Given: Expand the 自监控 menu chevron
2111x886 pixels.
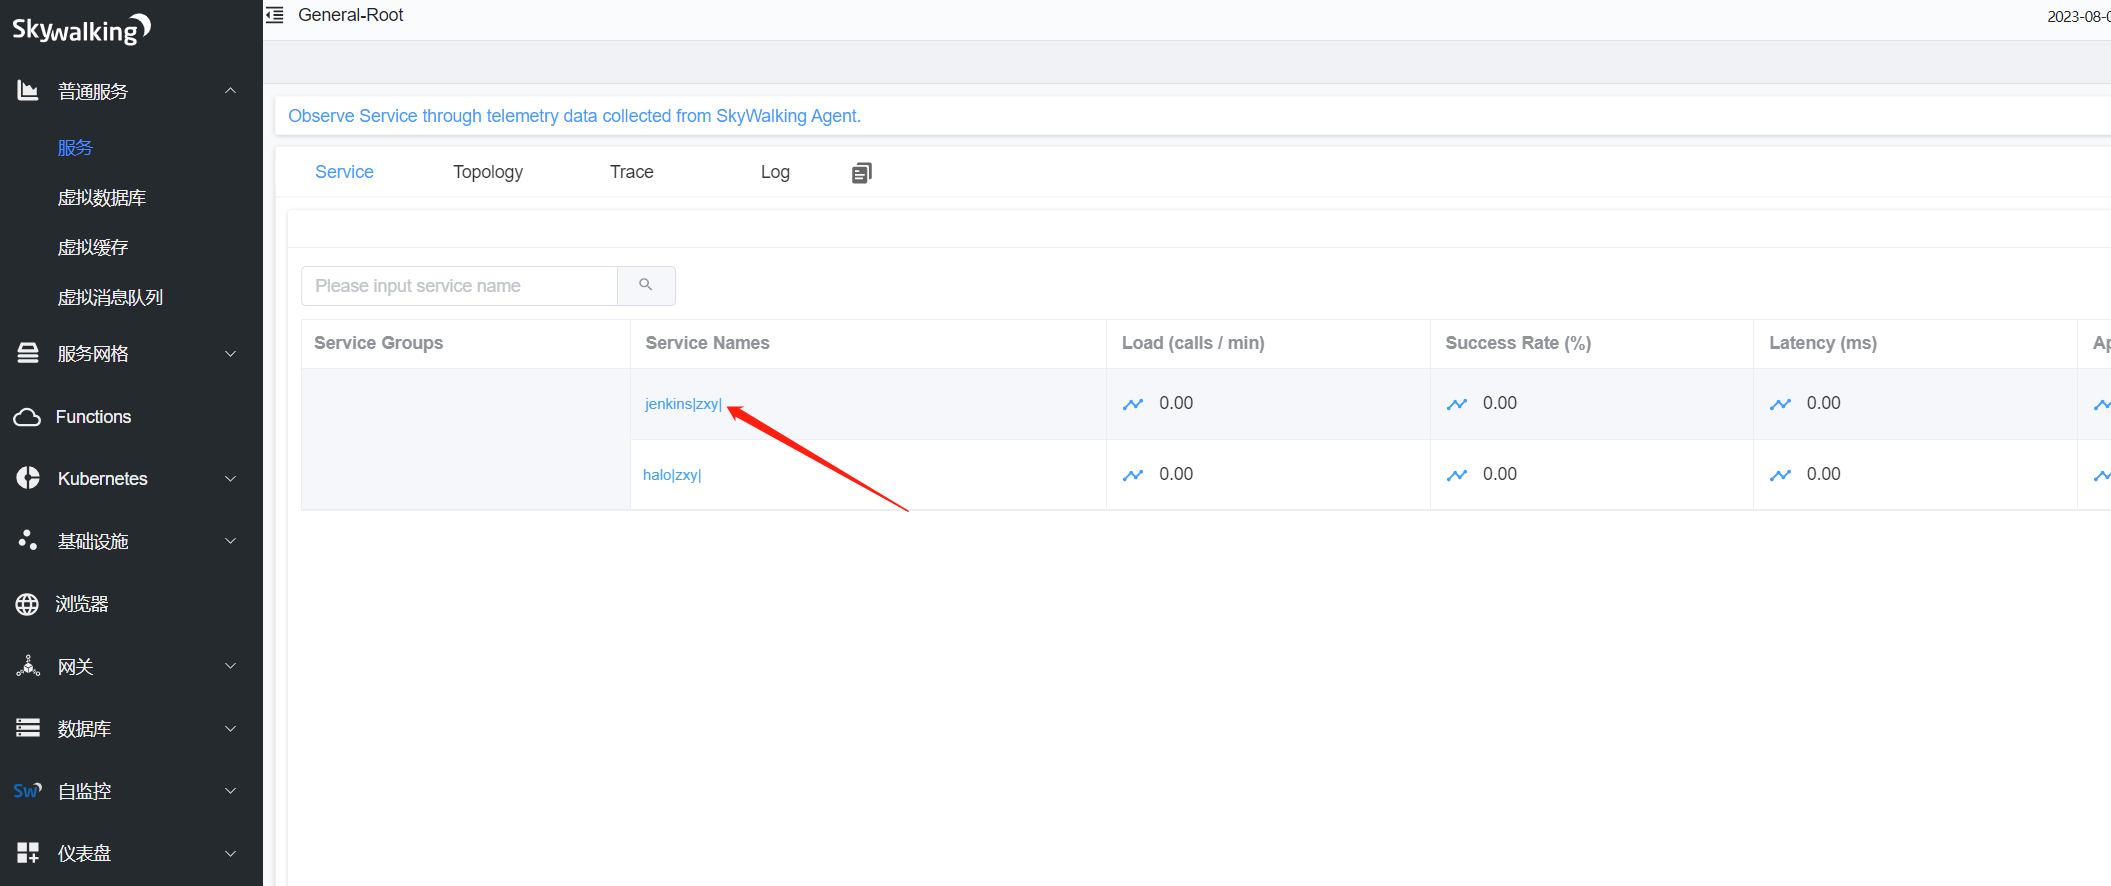Looking at the screenshot, I should 231,791.
